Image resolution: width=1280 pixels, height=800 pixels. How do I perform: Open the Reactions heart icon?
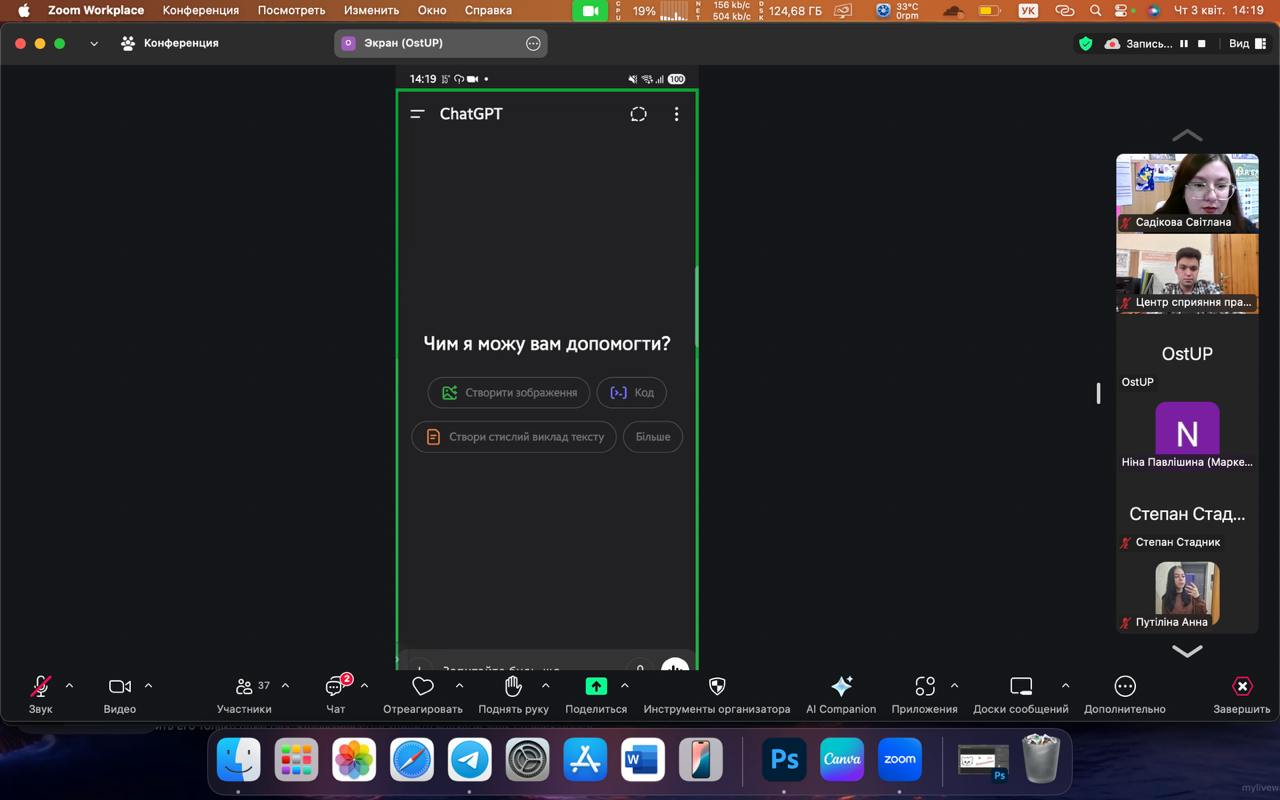[423, 687]
